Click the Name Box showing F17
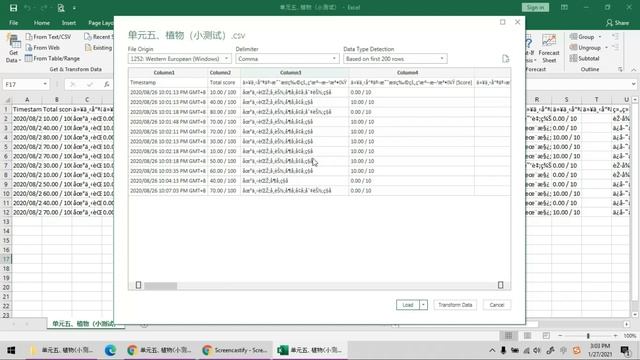Viewport: 640px width, 360px height. point(22,84)
